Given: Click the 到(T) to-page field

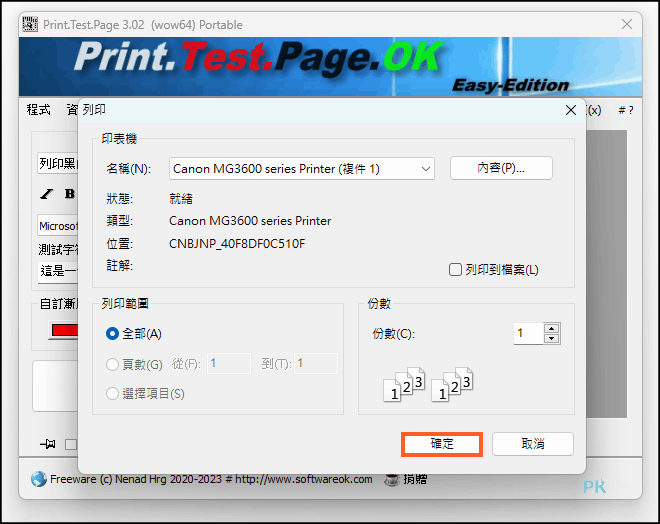Looking at the screenshot, I should pyautogui.click(x=316, y=363).
